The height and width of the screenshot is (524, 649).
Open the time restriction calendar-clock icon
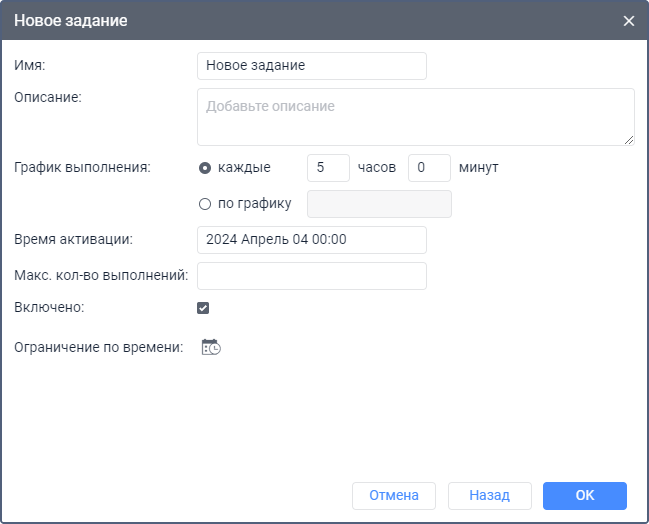coord(211,348)
